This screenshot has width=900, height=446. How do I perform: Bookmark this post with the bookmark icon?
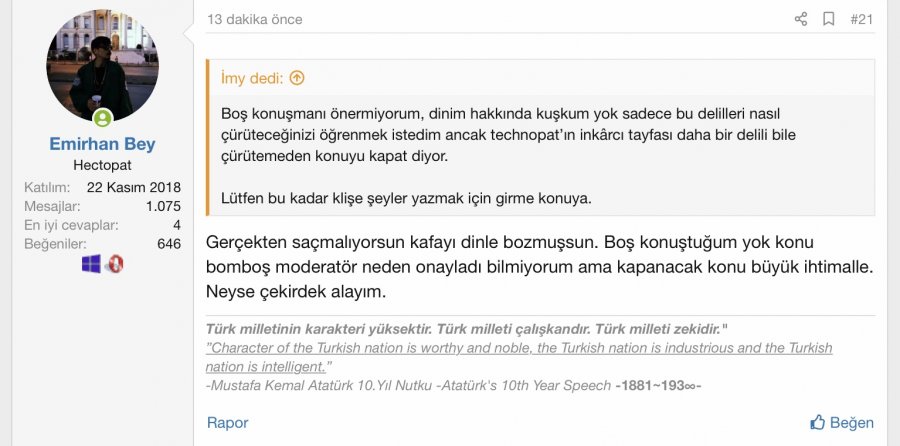coord(829,19)
